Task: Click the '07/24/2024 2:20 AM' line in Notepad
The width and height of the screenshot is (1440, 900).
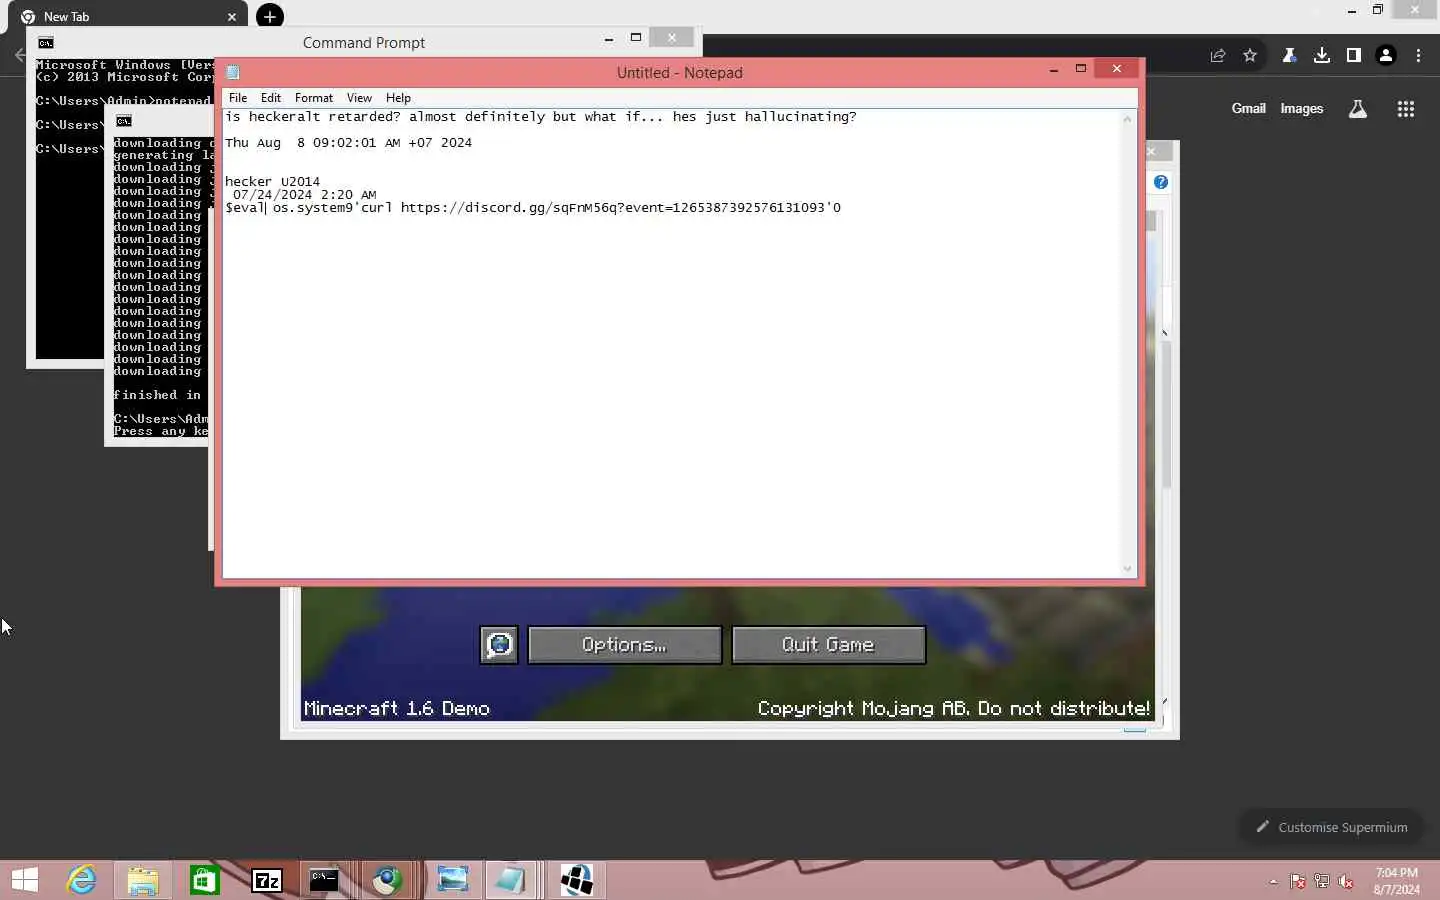Action: (x=304, y=195)
